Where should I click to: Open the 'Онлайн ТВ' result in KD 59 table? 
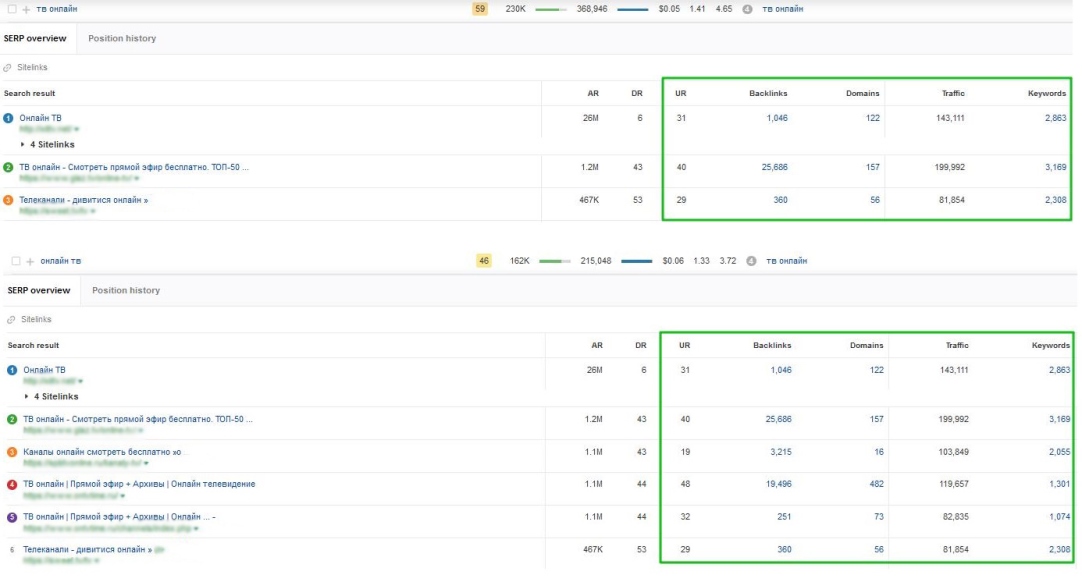pos(40,118)
